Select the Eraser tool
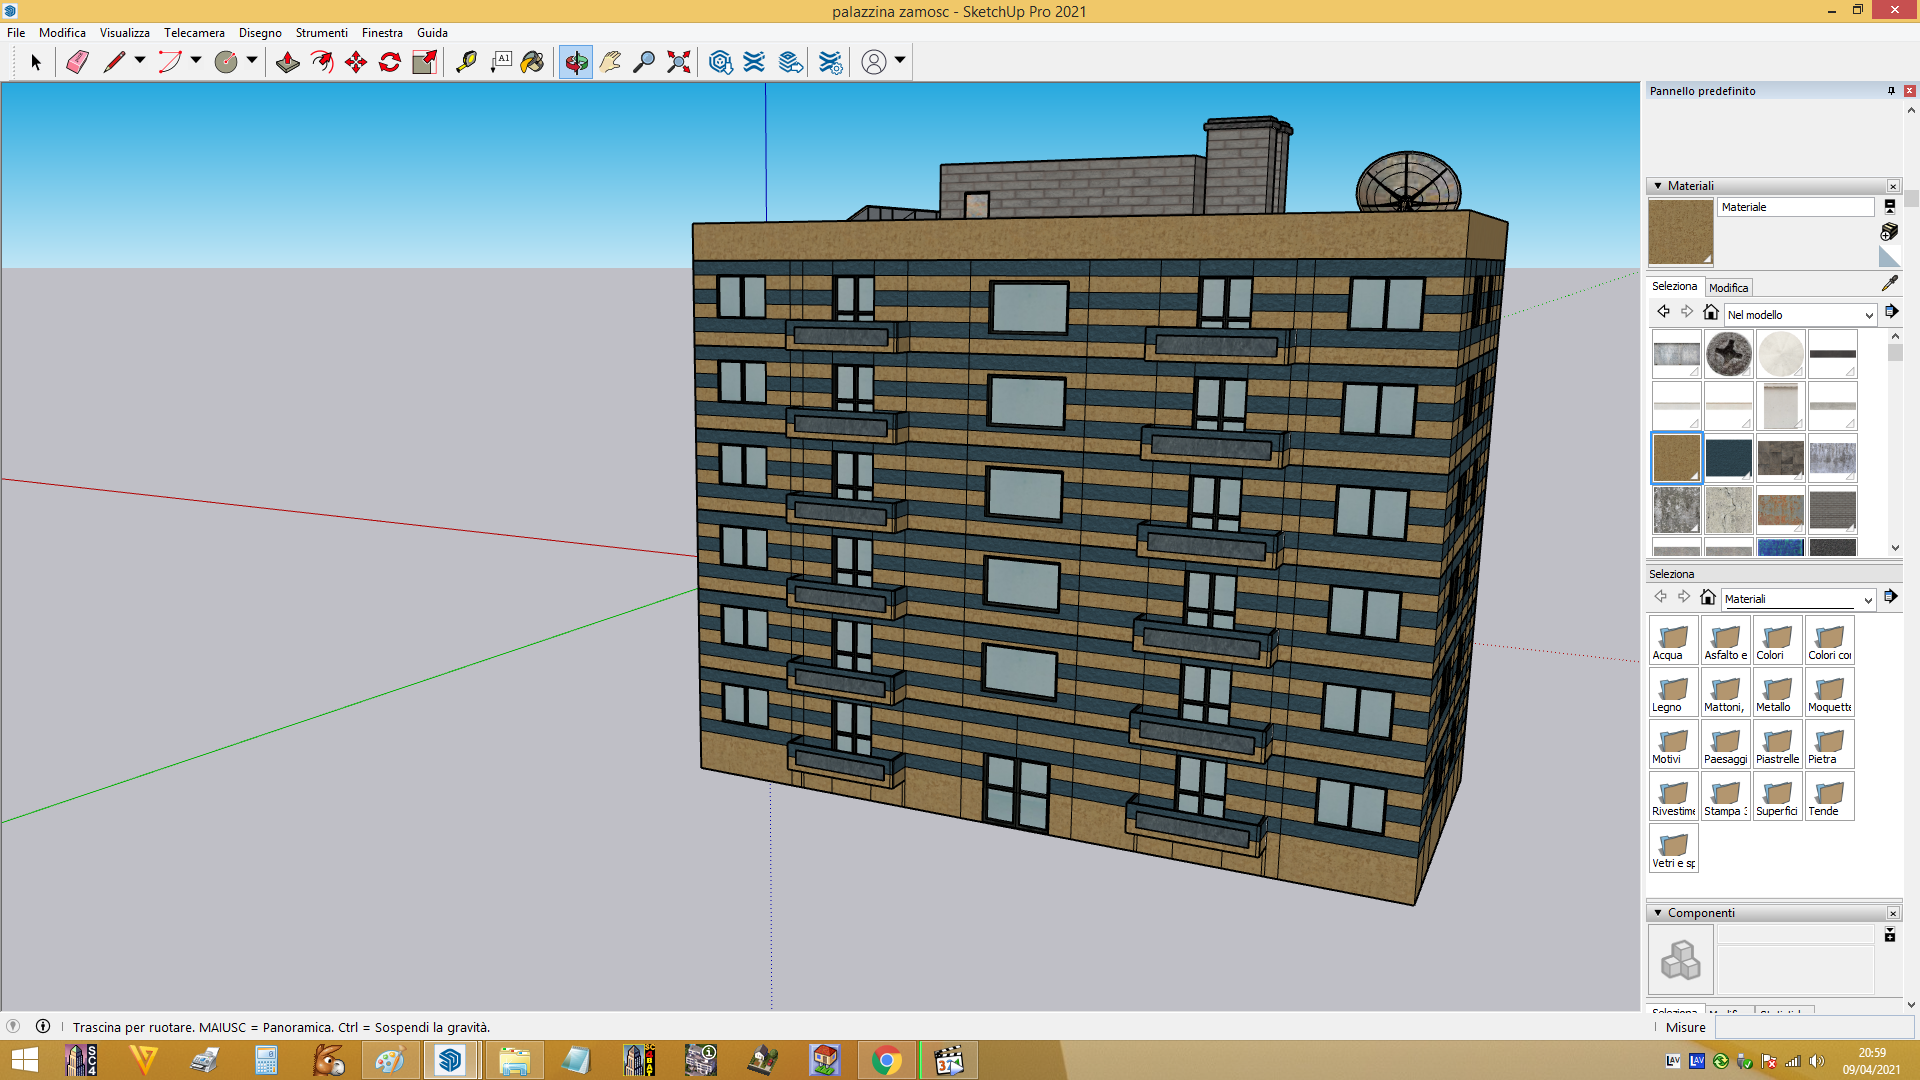The height and width of the screenshot is (1080, 1920). pos(77,62)
